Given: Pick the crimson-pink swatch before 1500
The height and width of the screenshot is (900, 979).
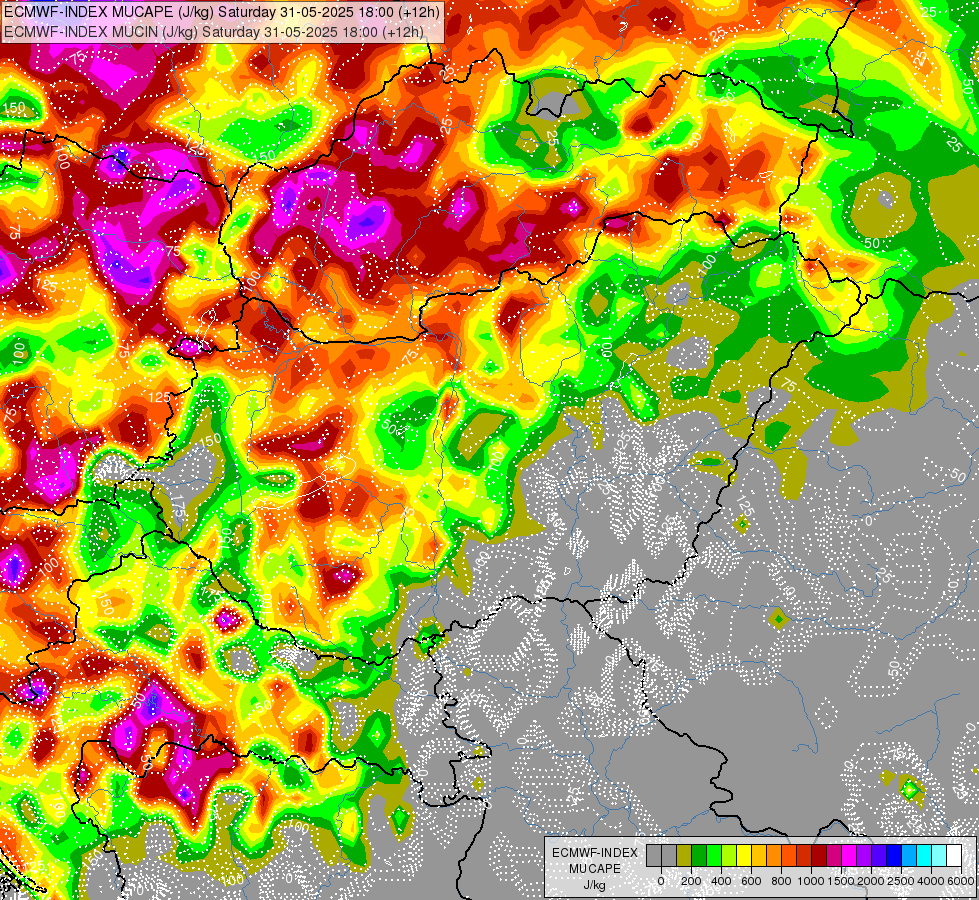Looking at the screenshot, I should coord(834,856).
